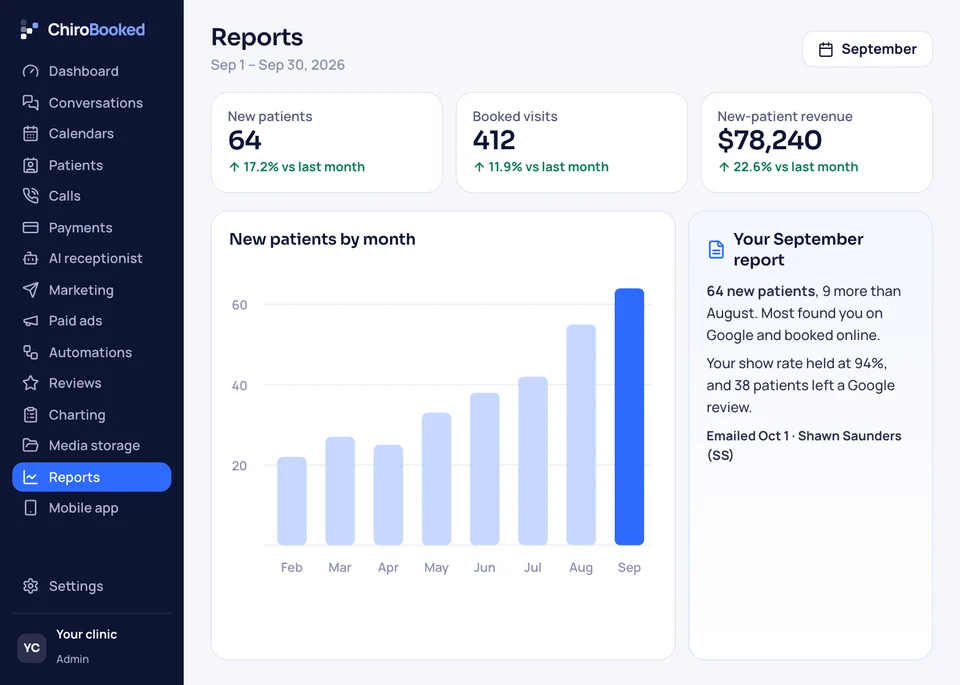Click the document icon beside Your September report
The image size is (960, 685).
716,249
